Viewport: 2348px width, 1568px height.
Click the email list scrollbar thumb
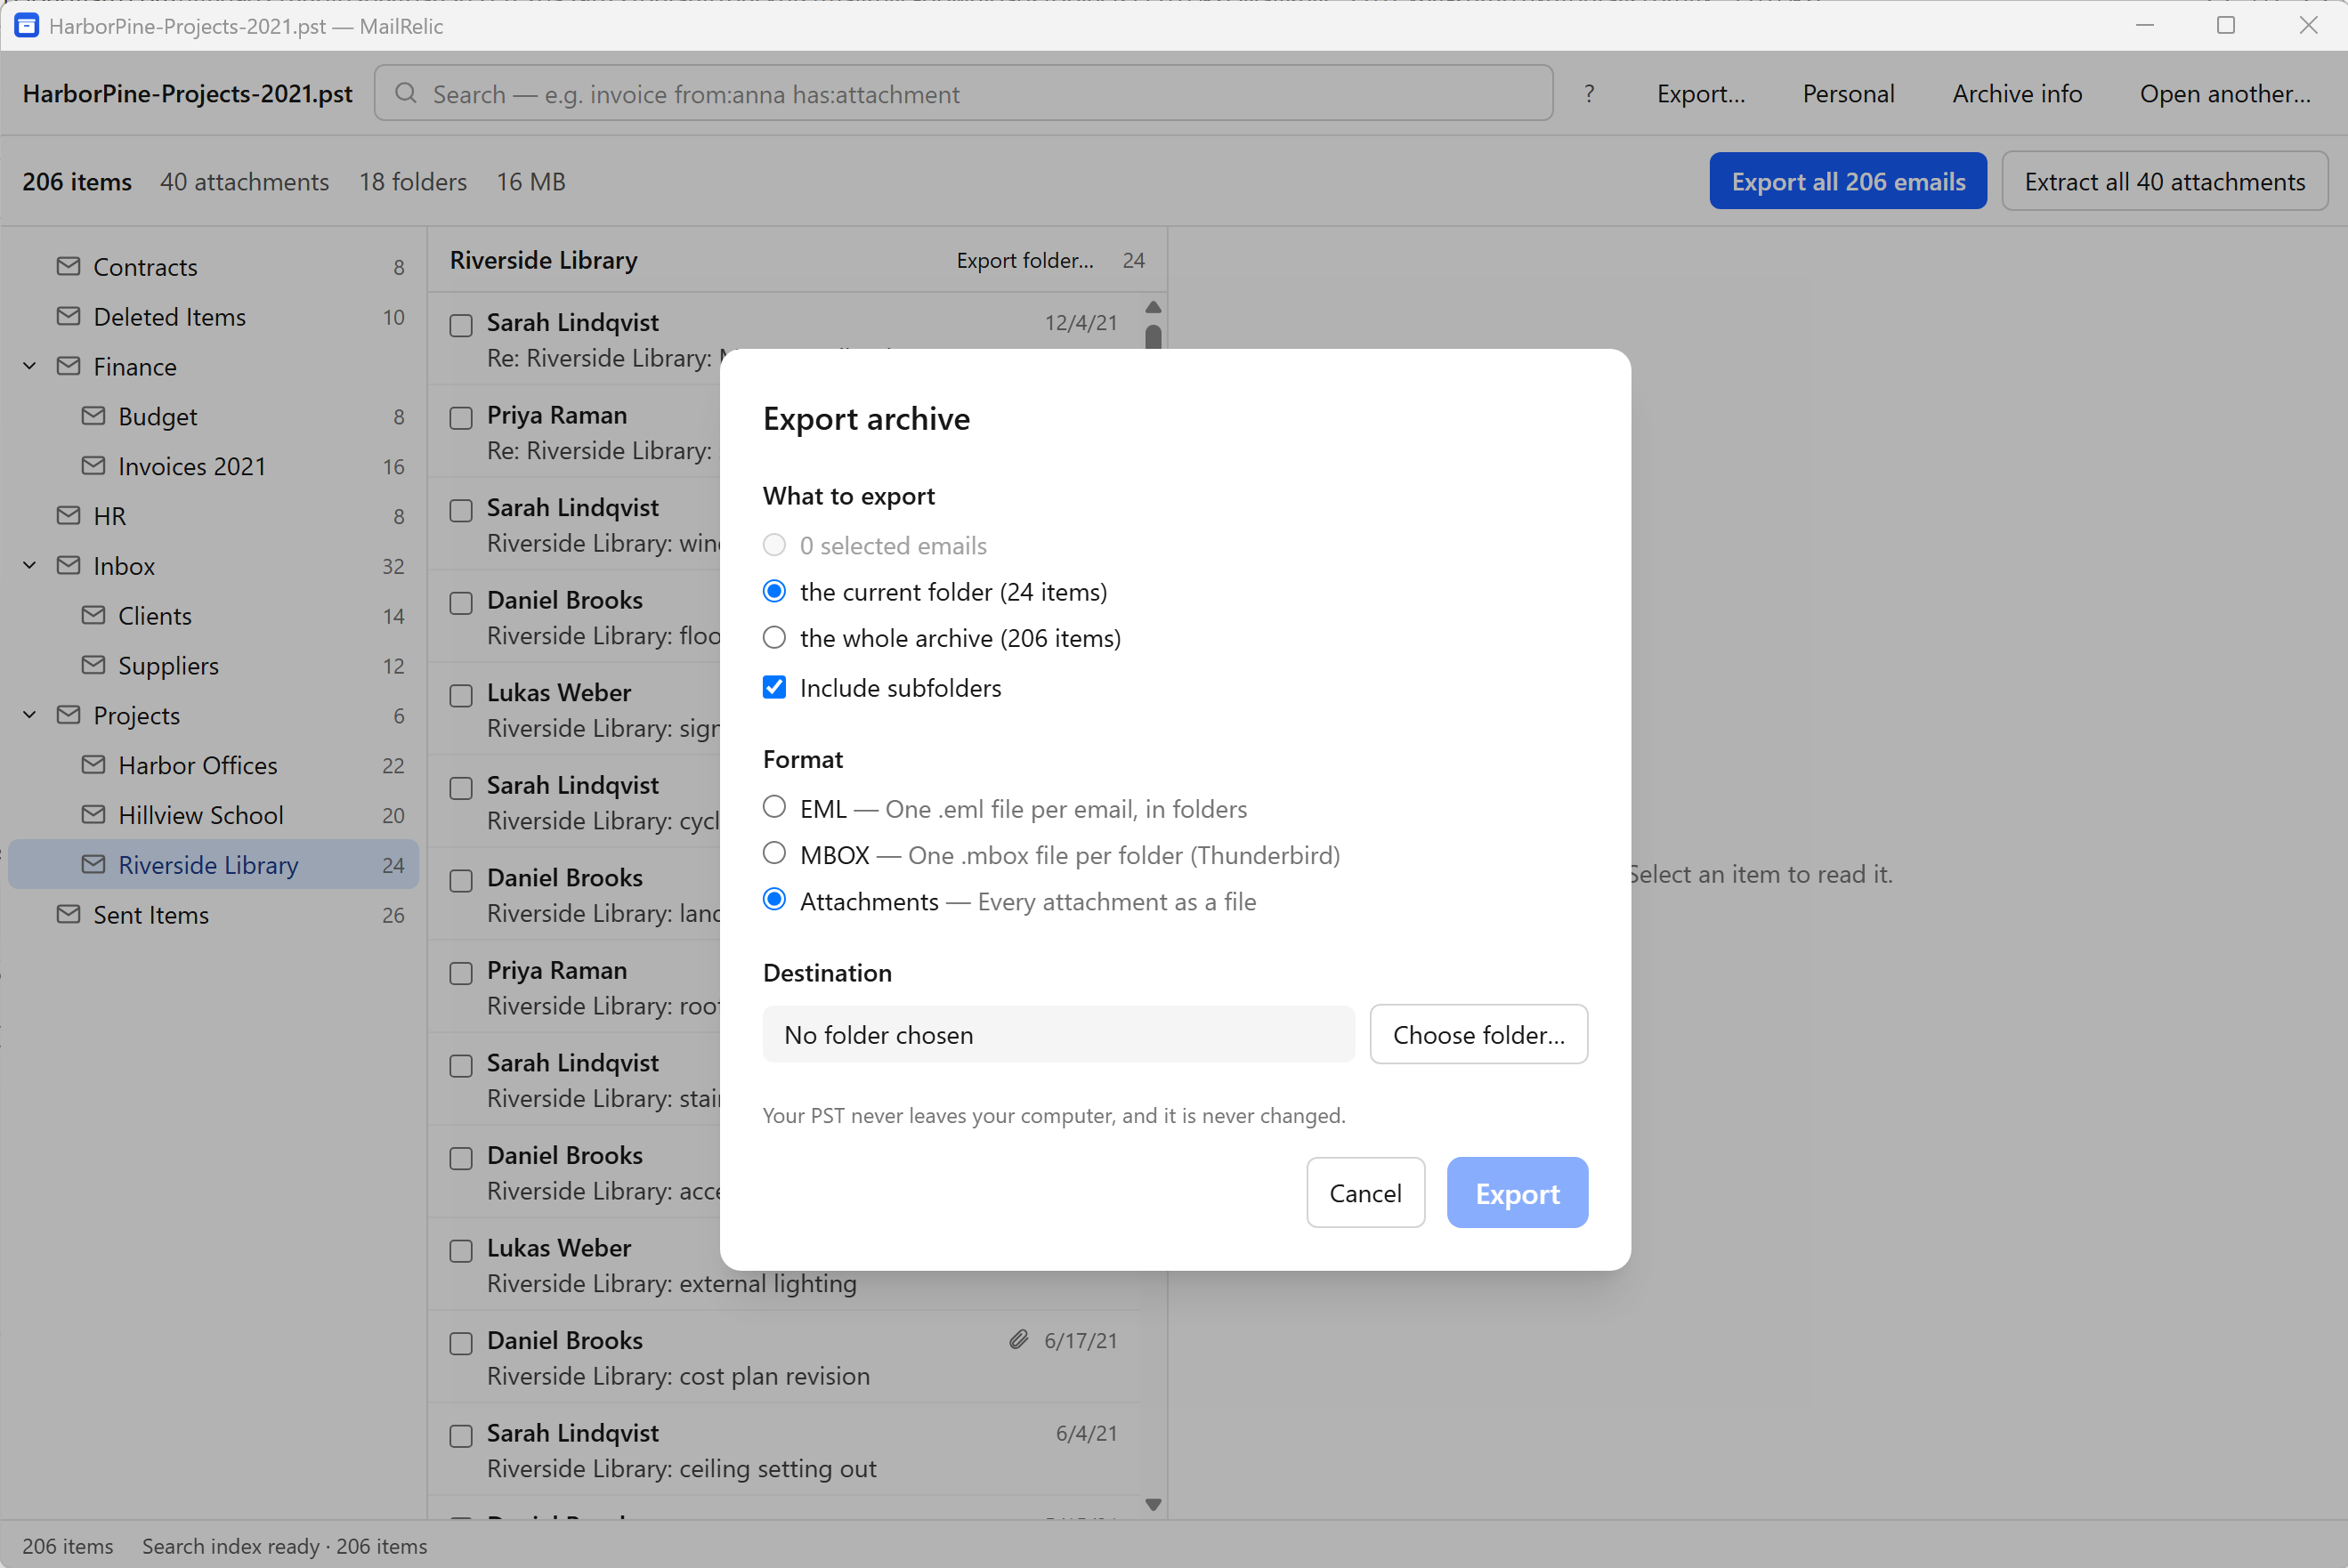pos(1153,337)
